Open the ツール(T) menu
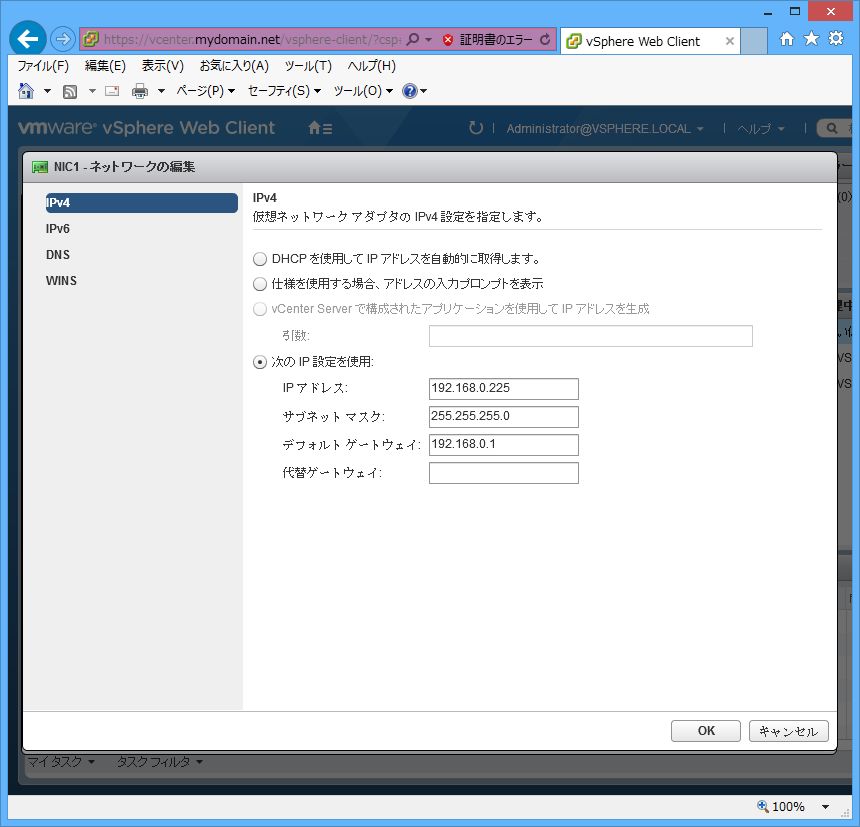 308,66
